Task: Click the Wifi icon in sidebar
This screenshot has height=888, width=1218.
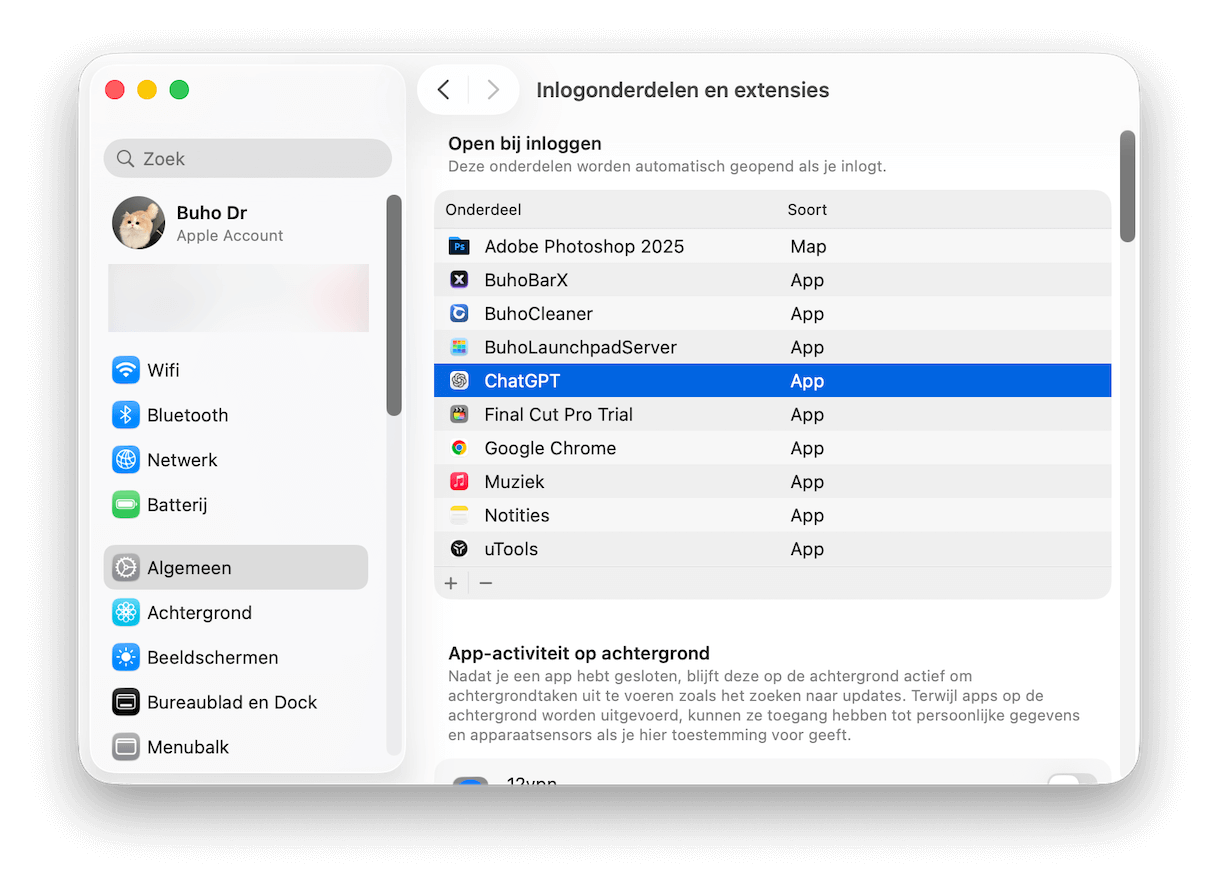Action: pyautogui.click(x=126, y=370)
